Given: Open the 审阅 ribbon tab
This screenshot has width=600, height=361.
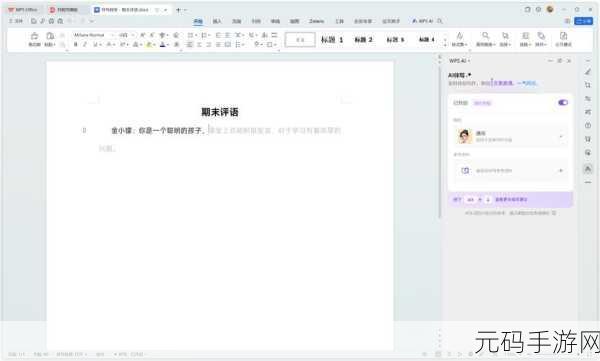Looking at the screenshot, I should click(275, 21).
